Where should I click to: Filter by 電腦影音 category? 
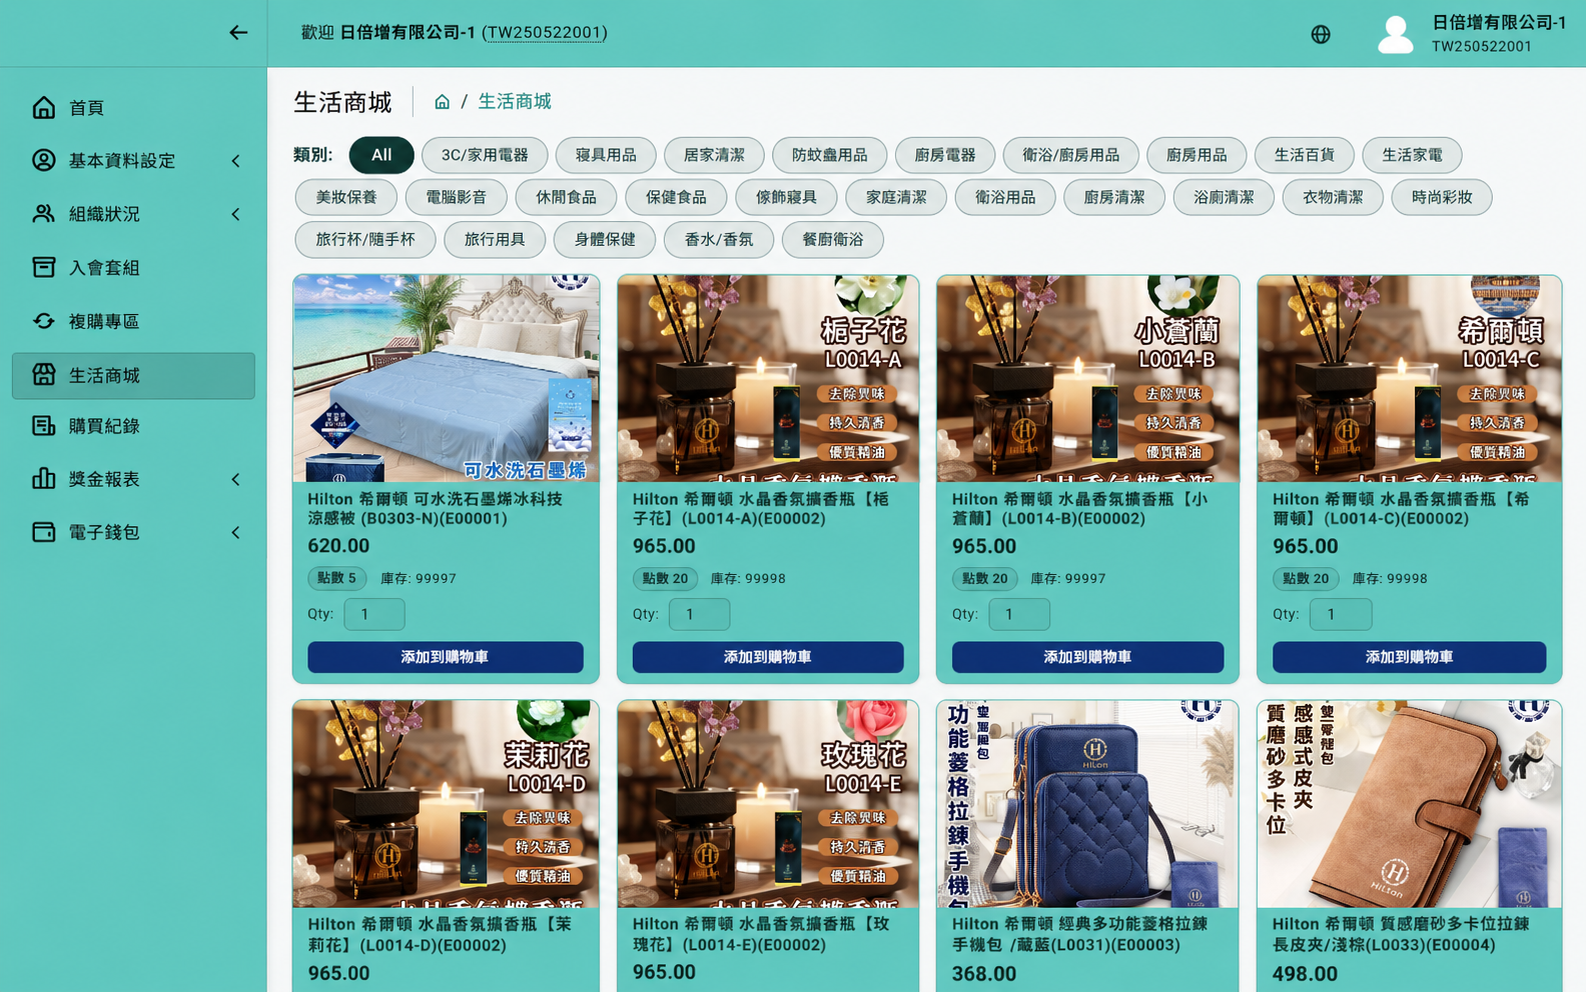pyautogui.click(x=456, y=197)
